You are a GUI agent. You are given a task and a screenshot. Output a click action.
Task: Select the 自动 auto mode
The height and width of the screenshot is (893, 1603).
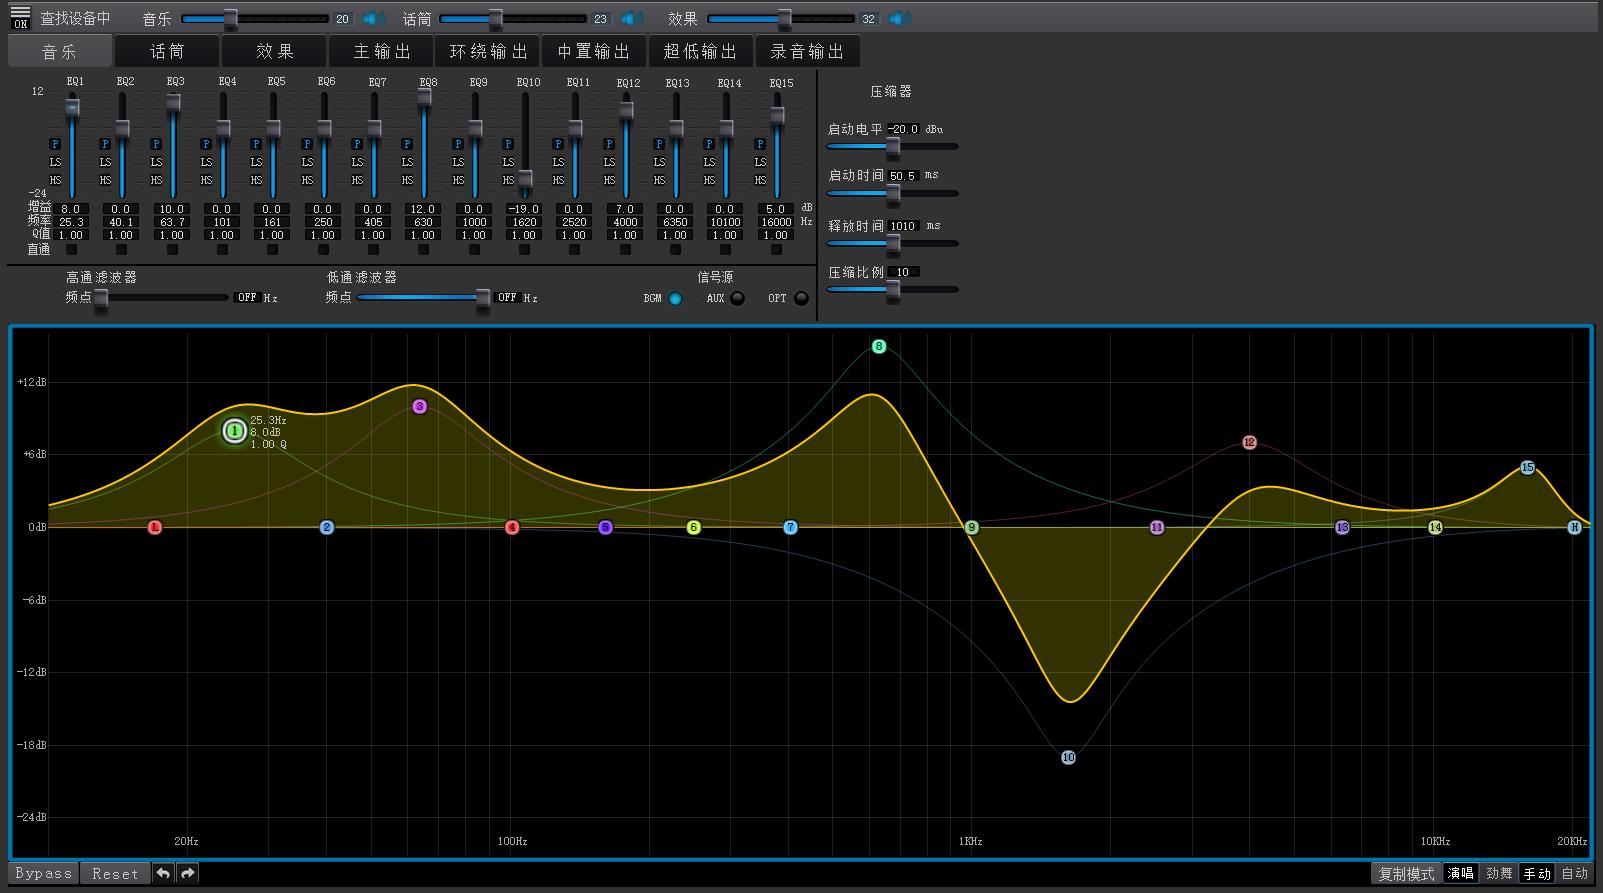tap(1575, 874)
